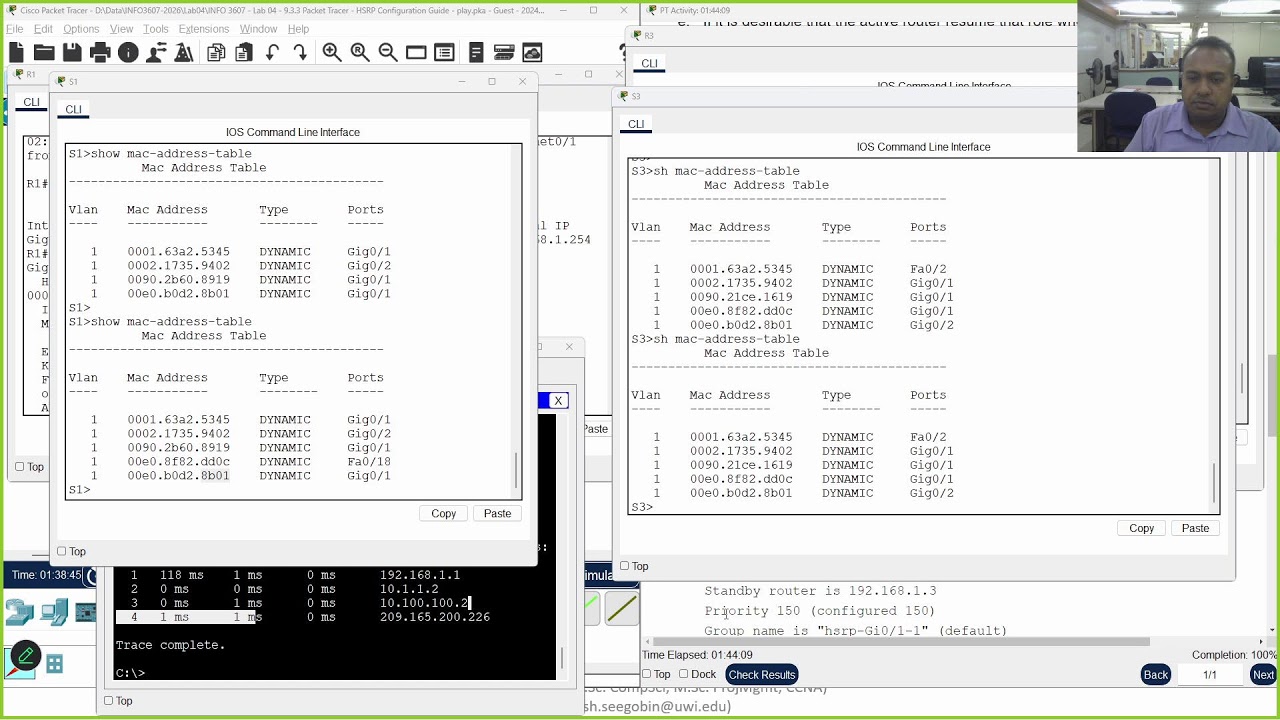The width and height of the screenshot is (1280, 720).
Task: Click the S3> prompt line in S3 CLI
Action: pyautogui.click(x=642, y=507)
